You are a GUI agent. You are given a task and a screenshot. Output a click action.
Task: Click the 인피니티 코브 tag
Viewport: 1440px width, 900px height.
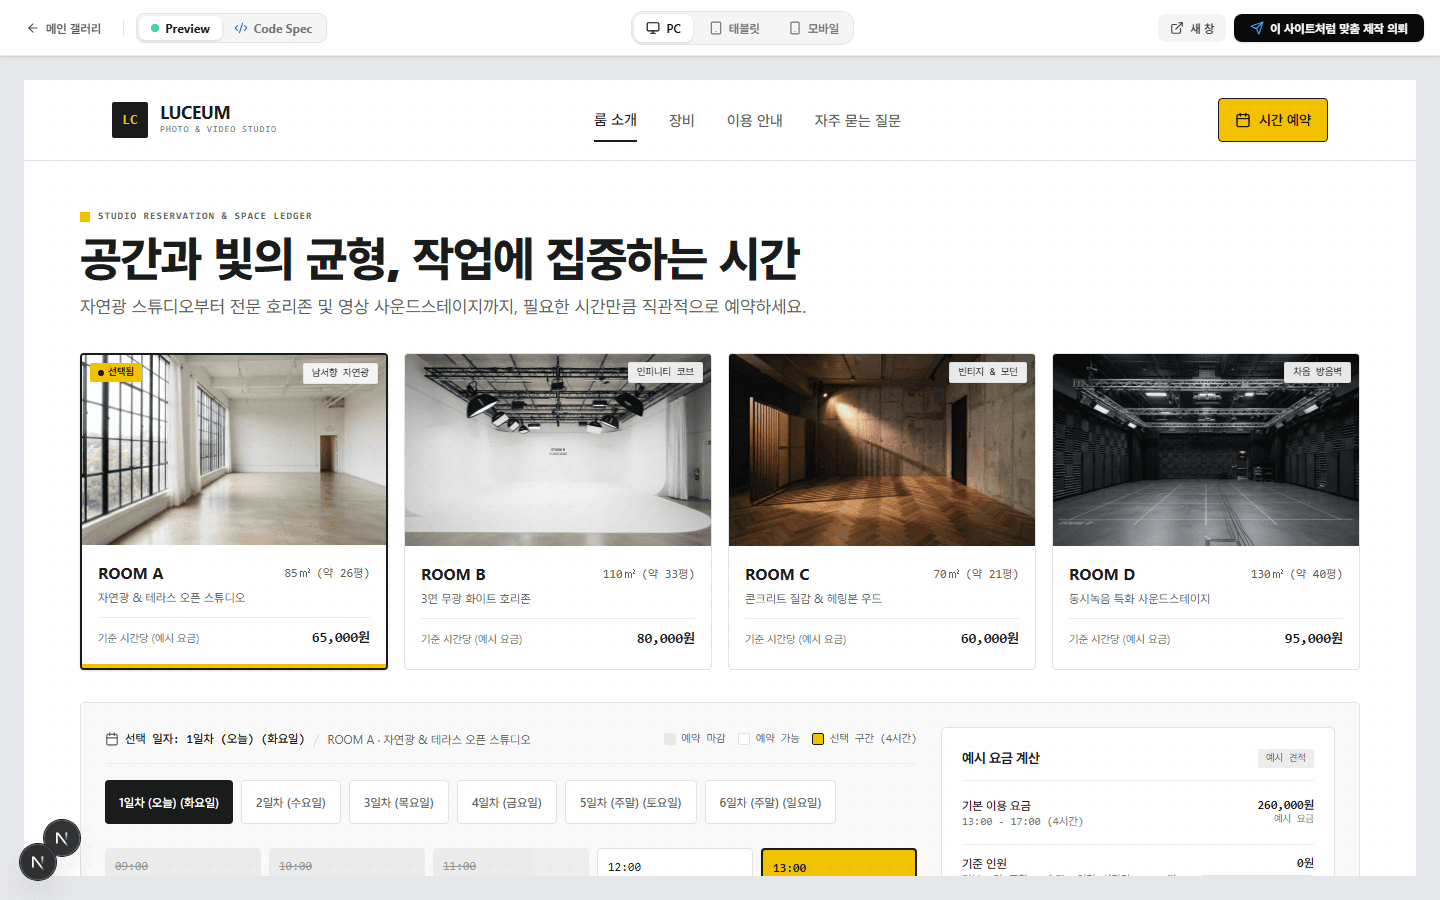coord(665,372)
